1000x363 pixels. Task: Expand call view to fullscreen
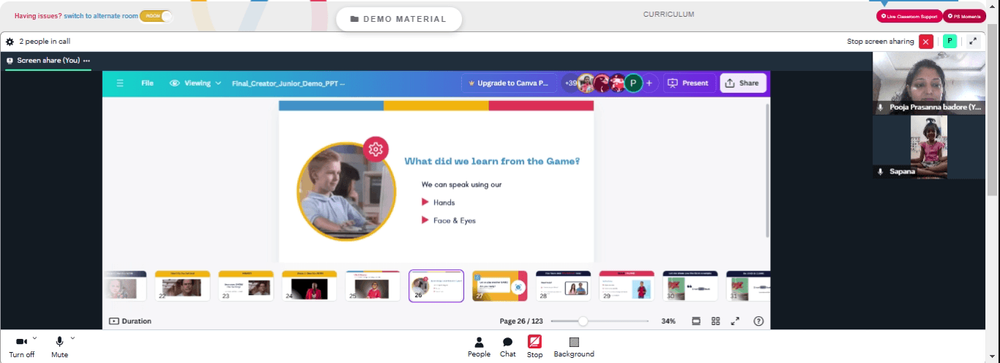(x=973, y=41)
